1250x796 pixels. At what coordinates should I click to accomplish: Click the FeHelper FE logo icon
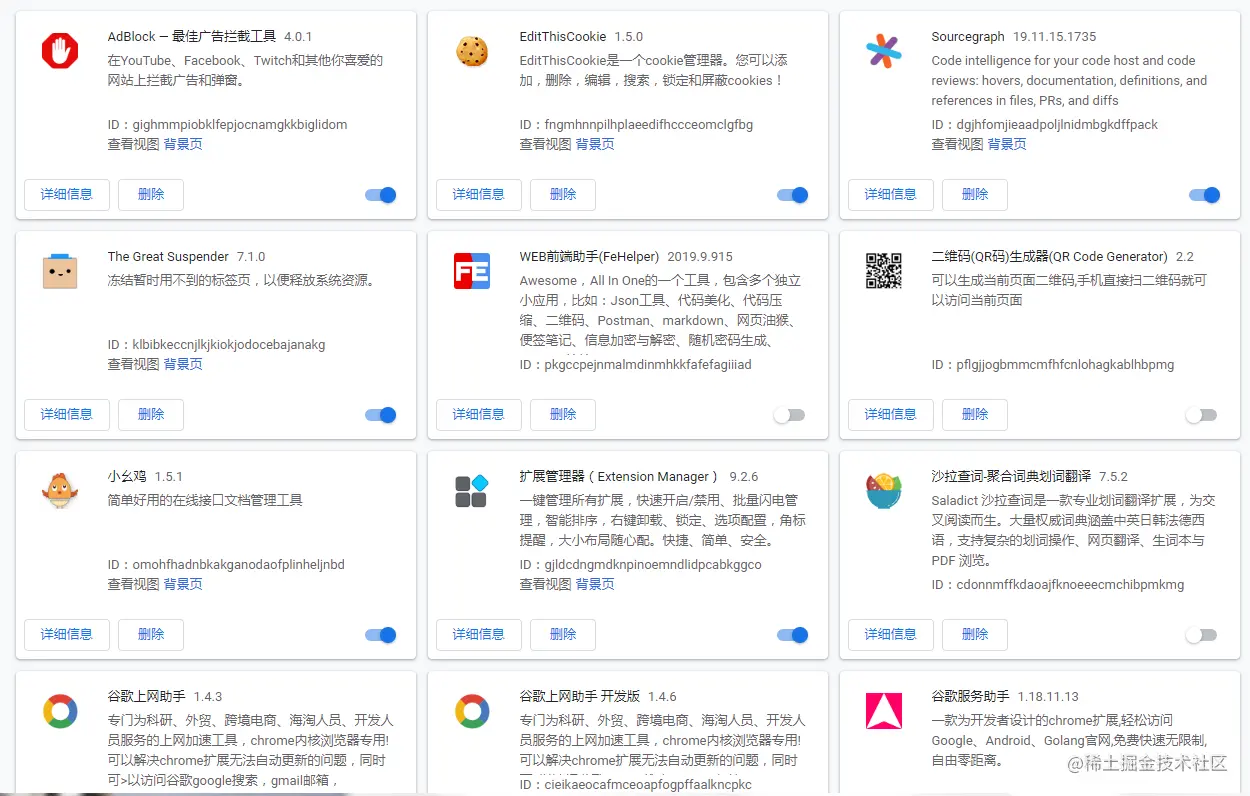click(472, 271)
